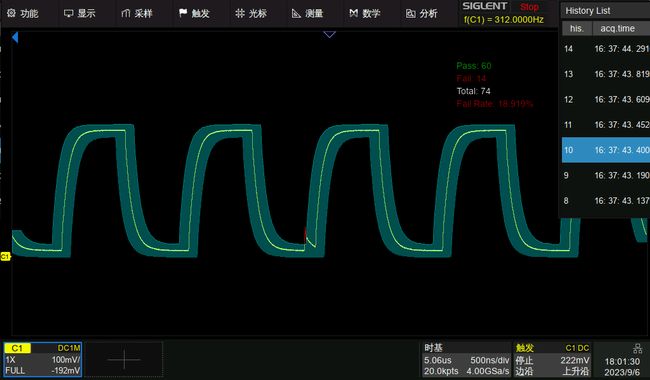The image size is (650, 380).
Task: Click the f(C1) = 312.0000Hz frequency readout
Action: pyautogui.click(x=504, y=19)
